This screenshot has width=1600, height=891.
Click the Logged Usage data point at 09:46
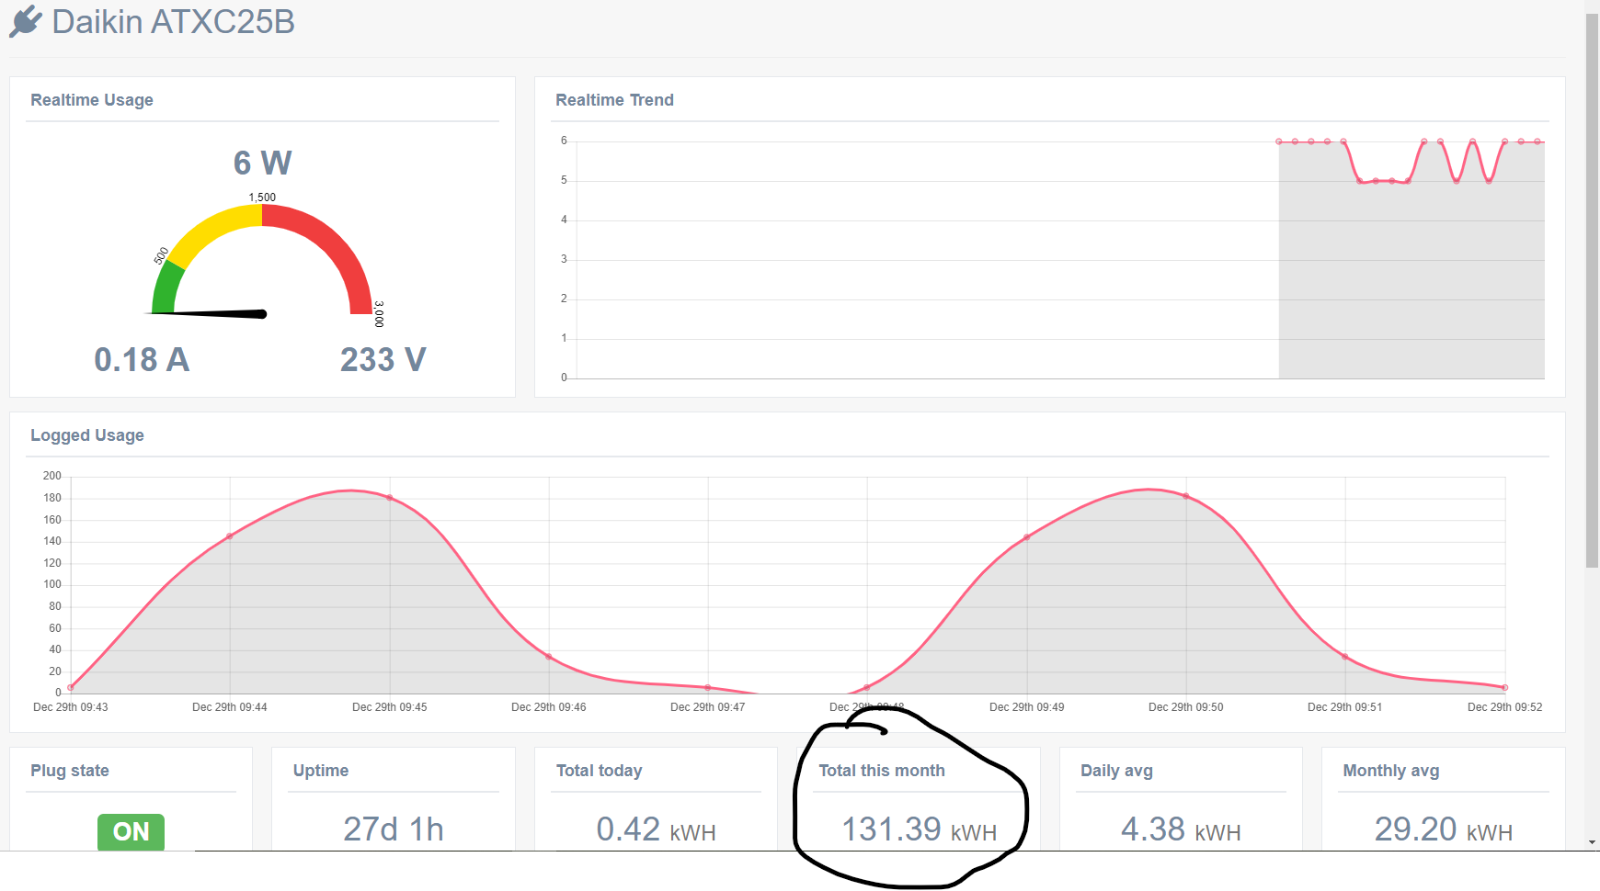549,657
